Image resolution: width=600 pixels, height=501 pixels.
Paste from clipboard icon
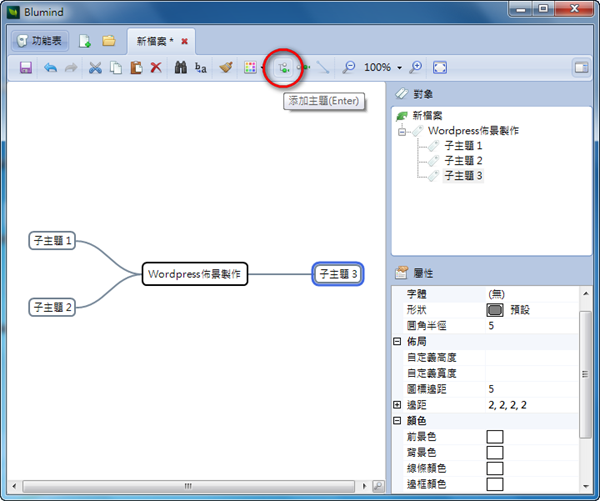click(136, 67)
